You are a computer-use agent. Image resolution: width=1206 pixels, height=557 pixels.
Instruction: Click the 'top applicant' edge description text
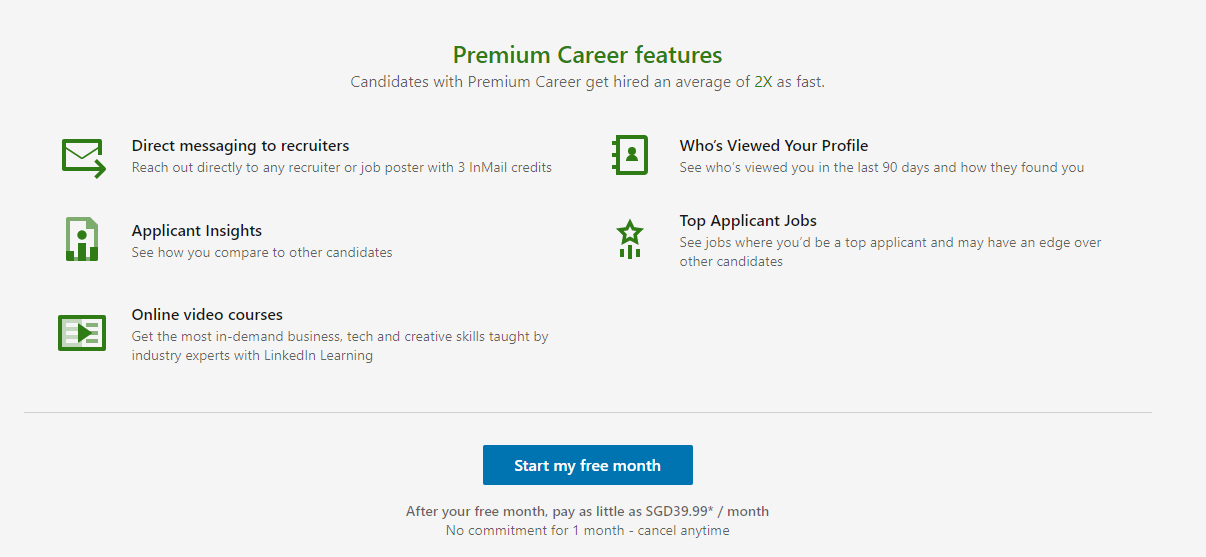click(x=890, y=252)
